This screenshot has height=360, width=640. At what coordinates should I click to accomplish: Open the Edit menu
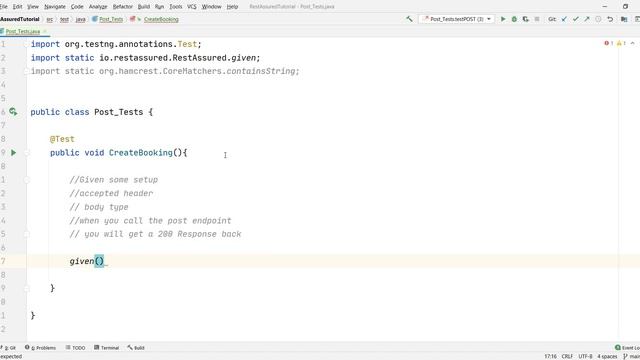point(18,7)
